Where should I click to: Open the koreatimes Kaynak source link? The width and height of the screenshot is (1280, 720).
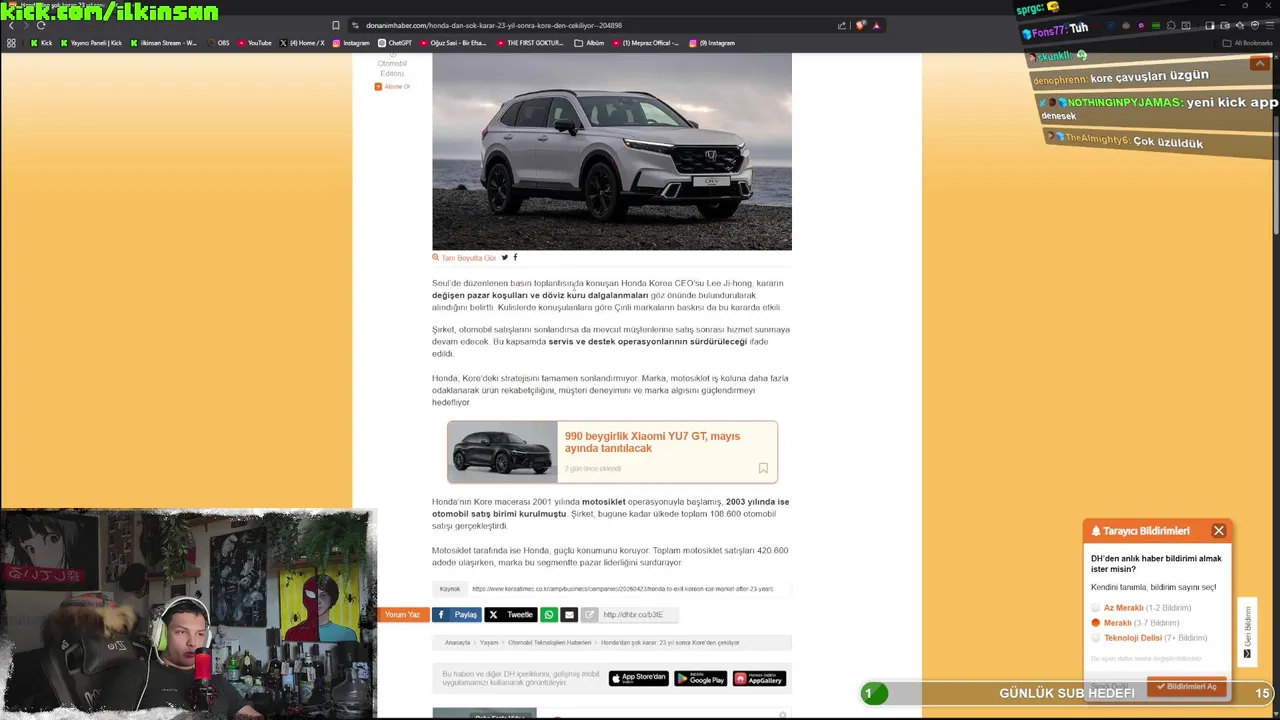click(622, 589)
